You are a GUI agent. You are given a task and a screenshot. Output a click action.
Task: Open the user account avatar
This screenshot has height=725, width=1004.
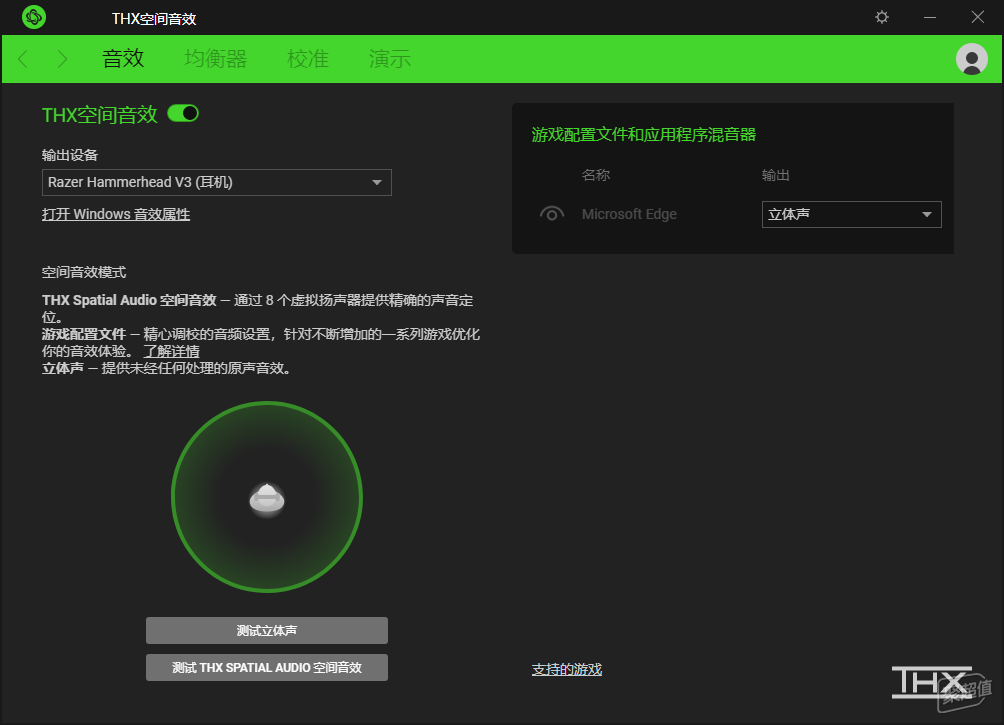[971, 59]
